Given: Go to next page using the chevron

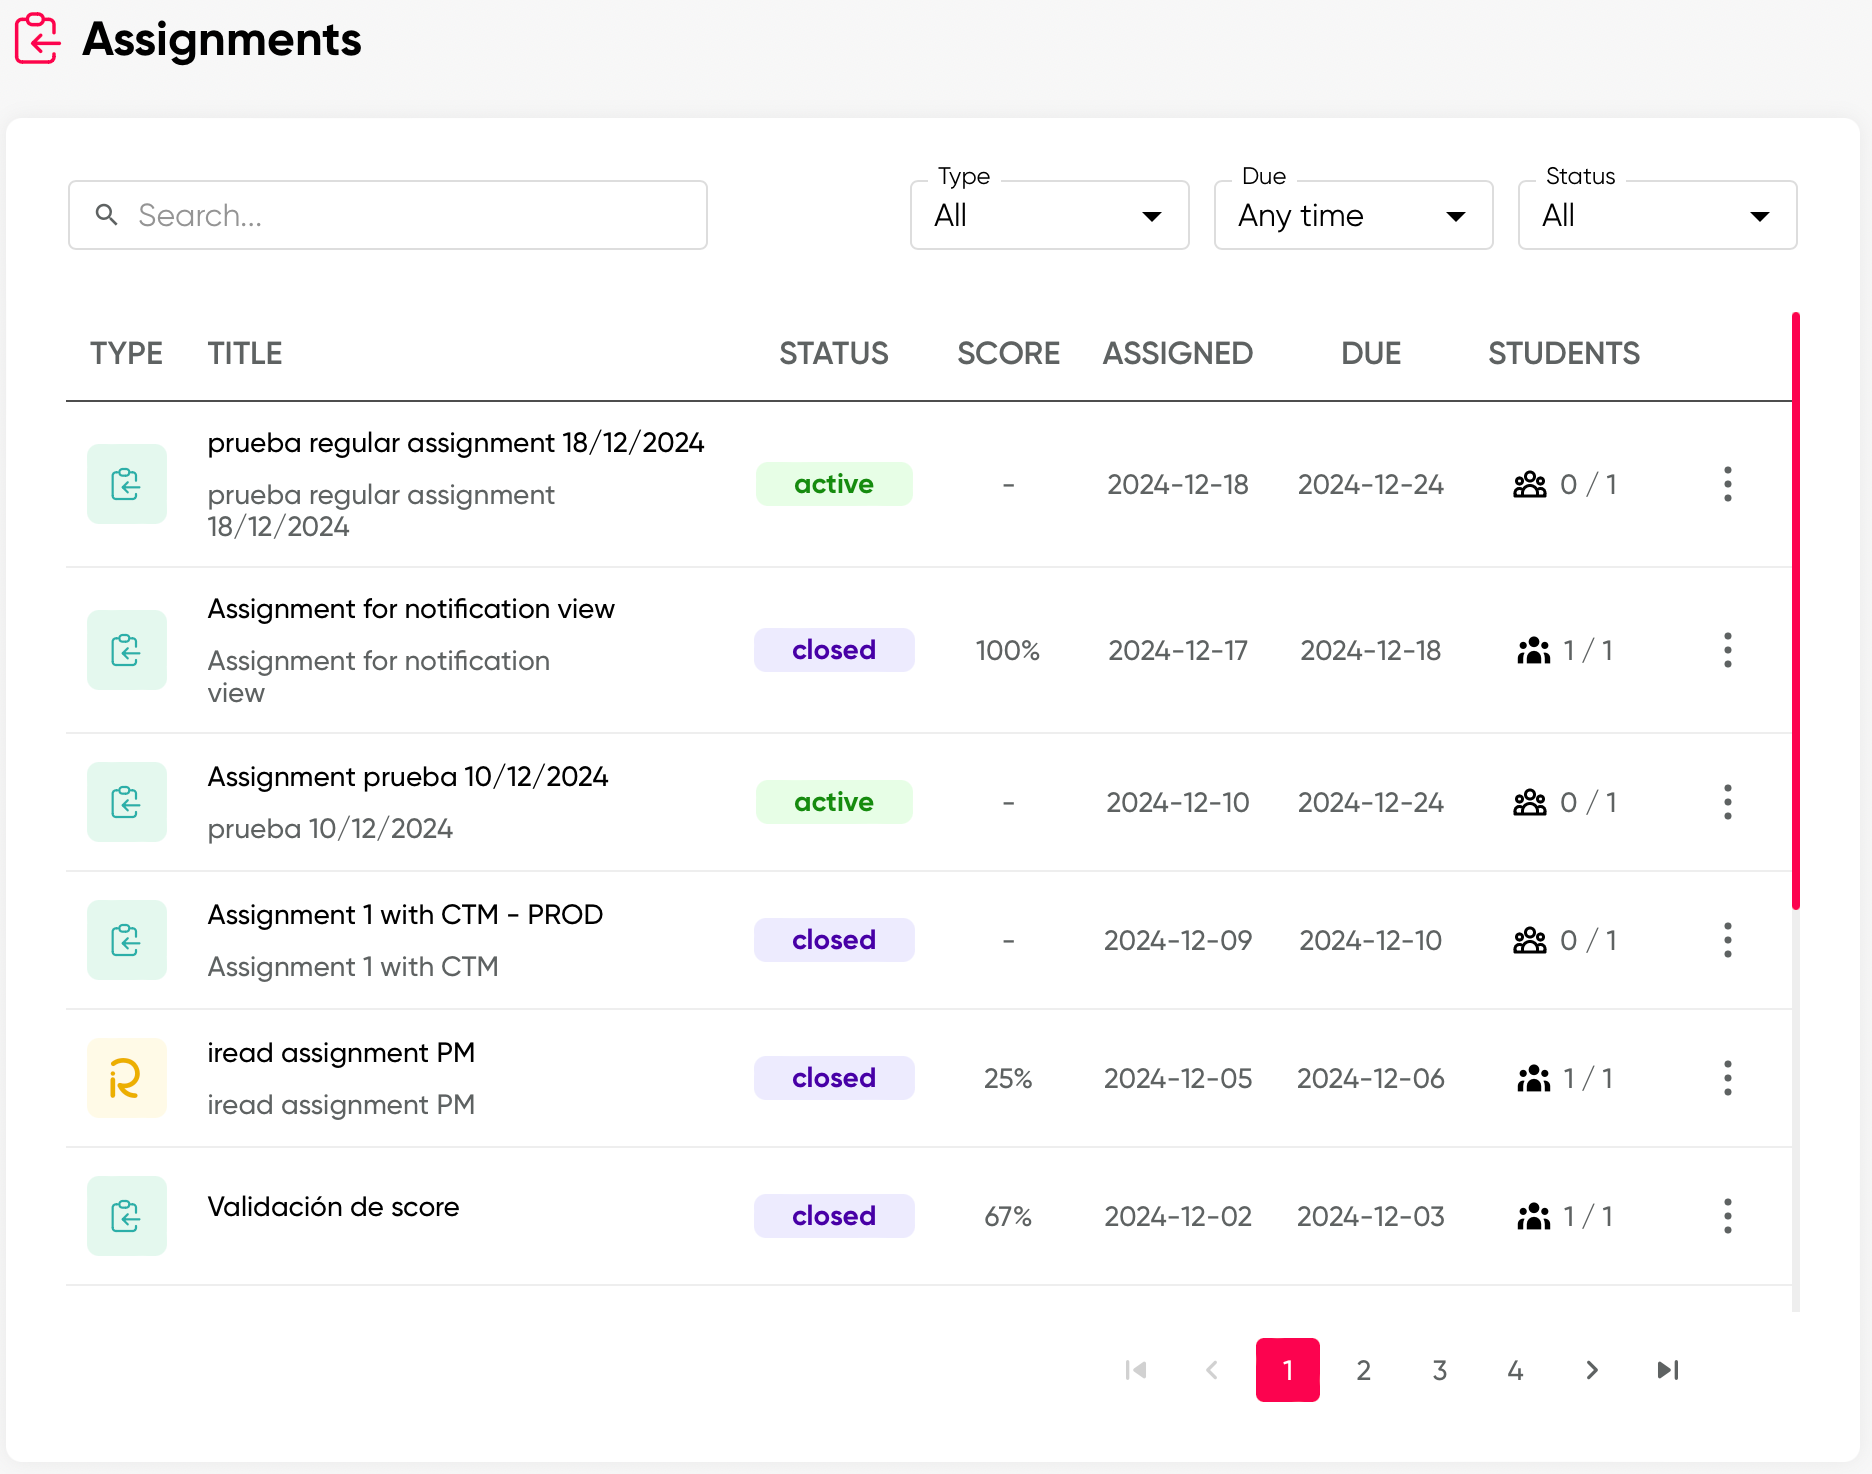Looking at the screenshot, I should tap(1591, 1370).
